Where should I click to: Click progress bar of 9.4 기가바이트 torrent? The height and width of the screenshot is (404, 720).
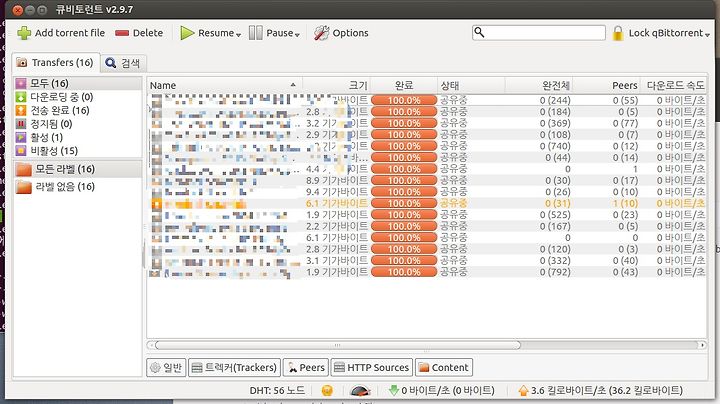(x=404, y=192)
